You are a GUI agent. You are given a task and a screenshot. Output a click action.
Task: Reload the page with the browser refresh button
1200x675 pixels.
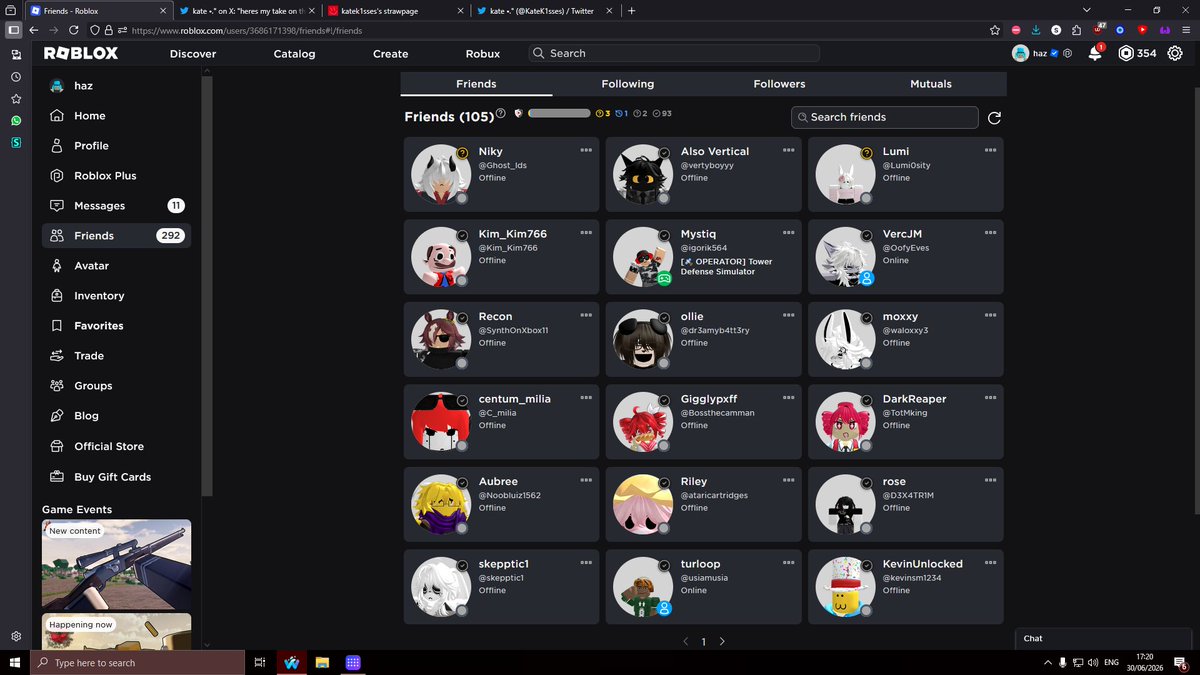tap(74, 30)
